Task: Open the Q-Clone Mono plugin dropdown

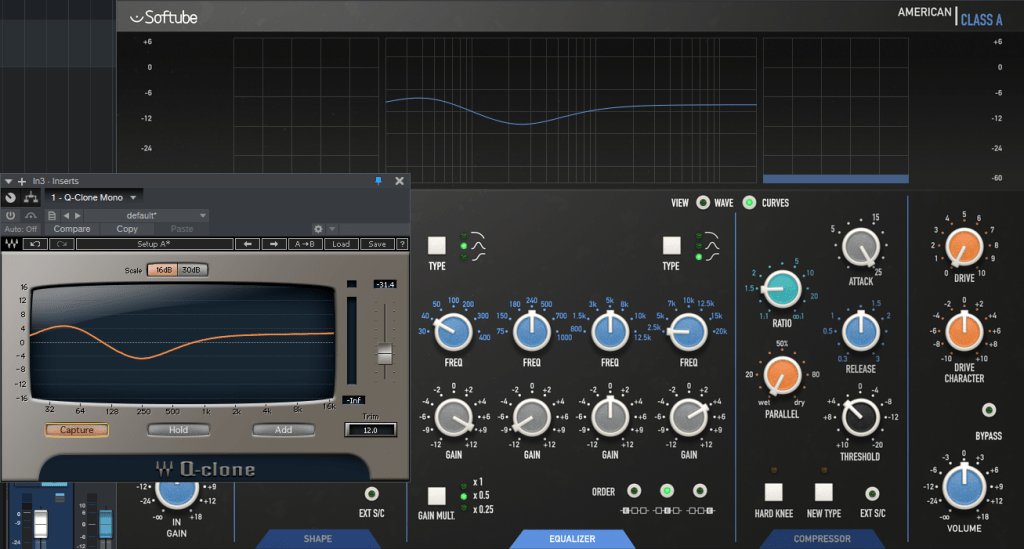Action: point(133,198)
